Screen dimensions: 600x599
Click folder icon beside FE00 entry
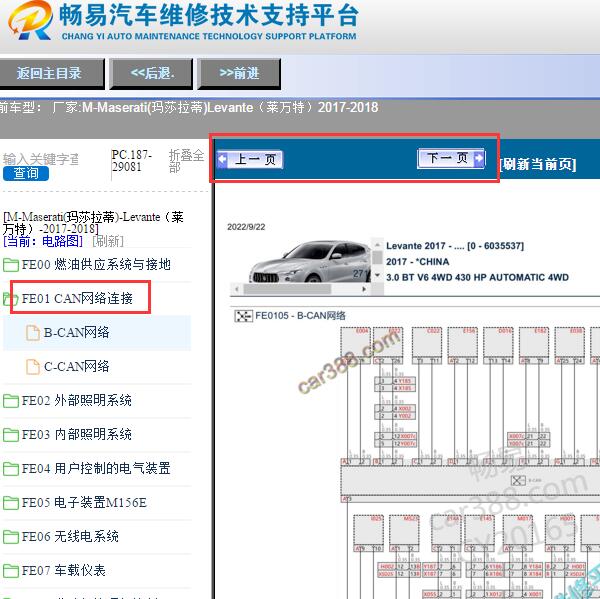pos(11,264)
